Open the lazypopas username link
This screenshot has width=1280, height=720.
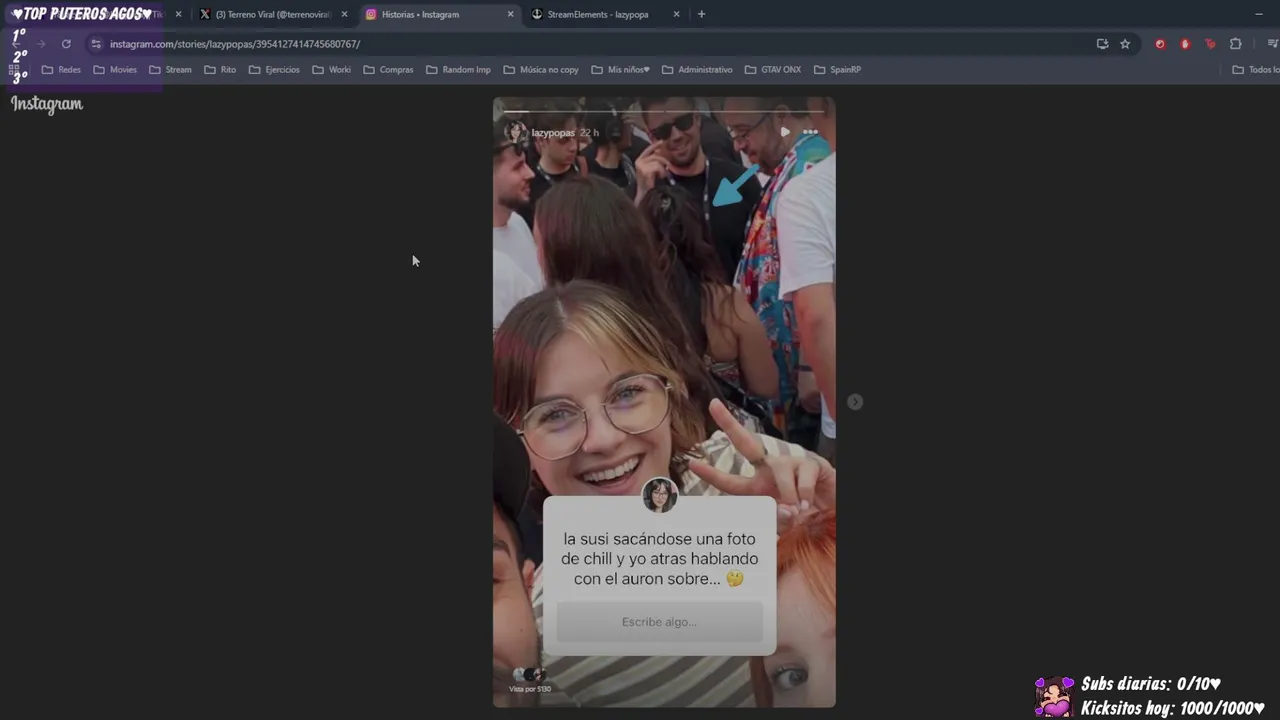553,133
